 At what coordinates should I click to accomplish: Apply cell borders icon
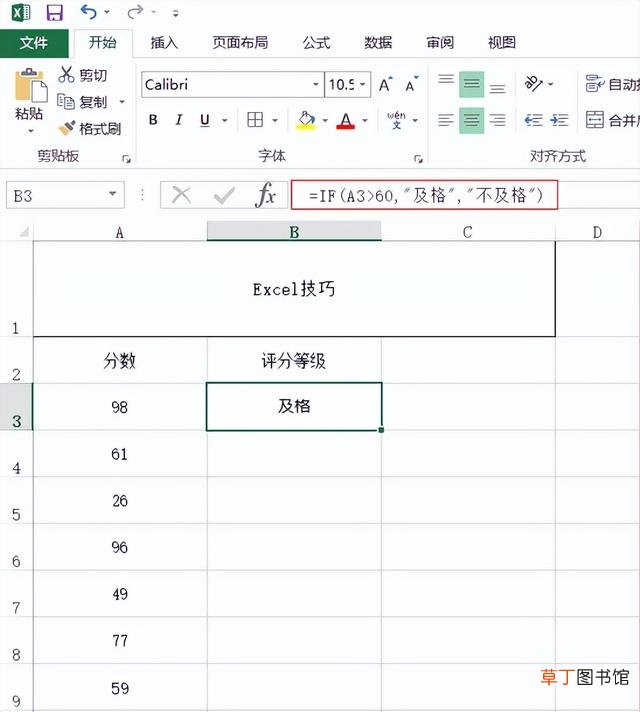pos(255,120)
